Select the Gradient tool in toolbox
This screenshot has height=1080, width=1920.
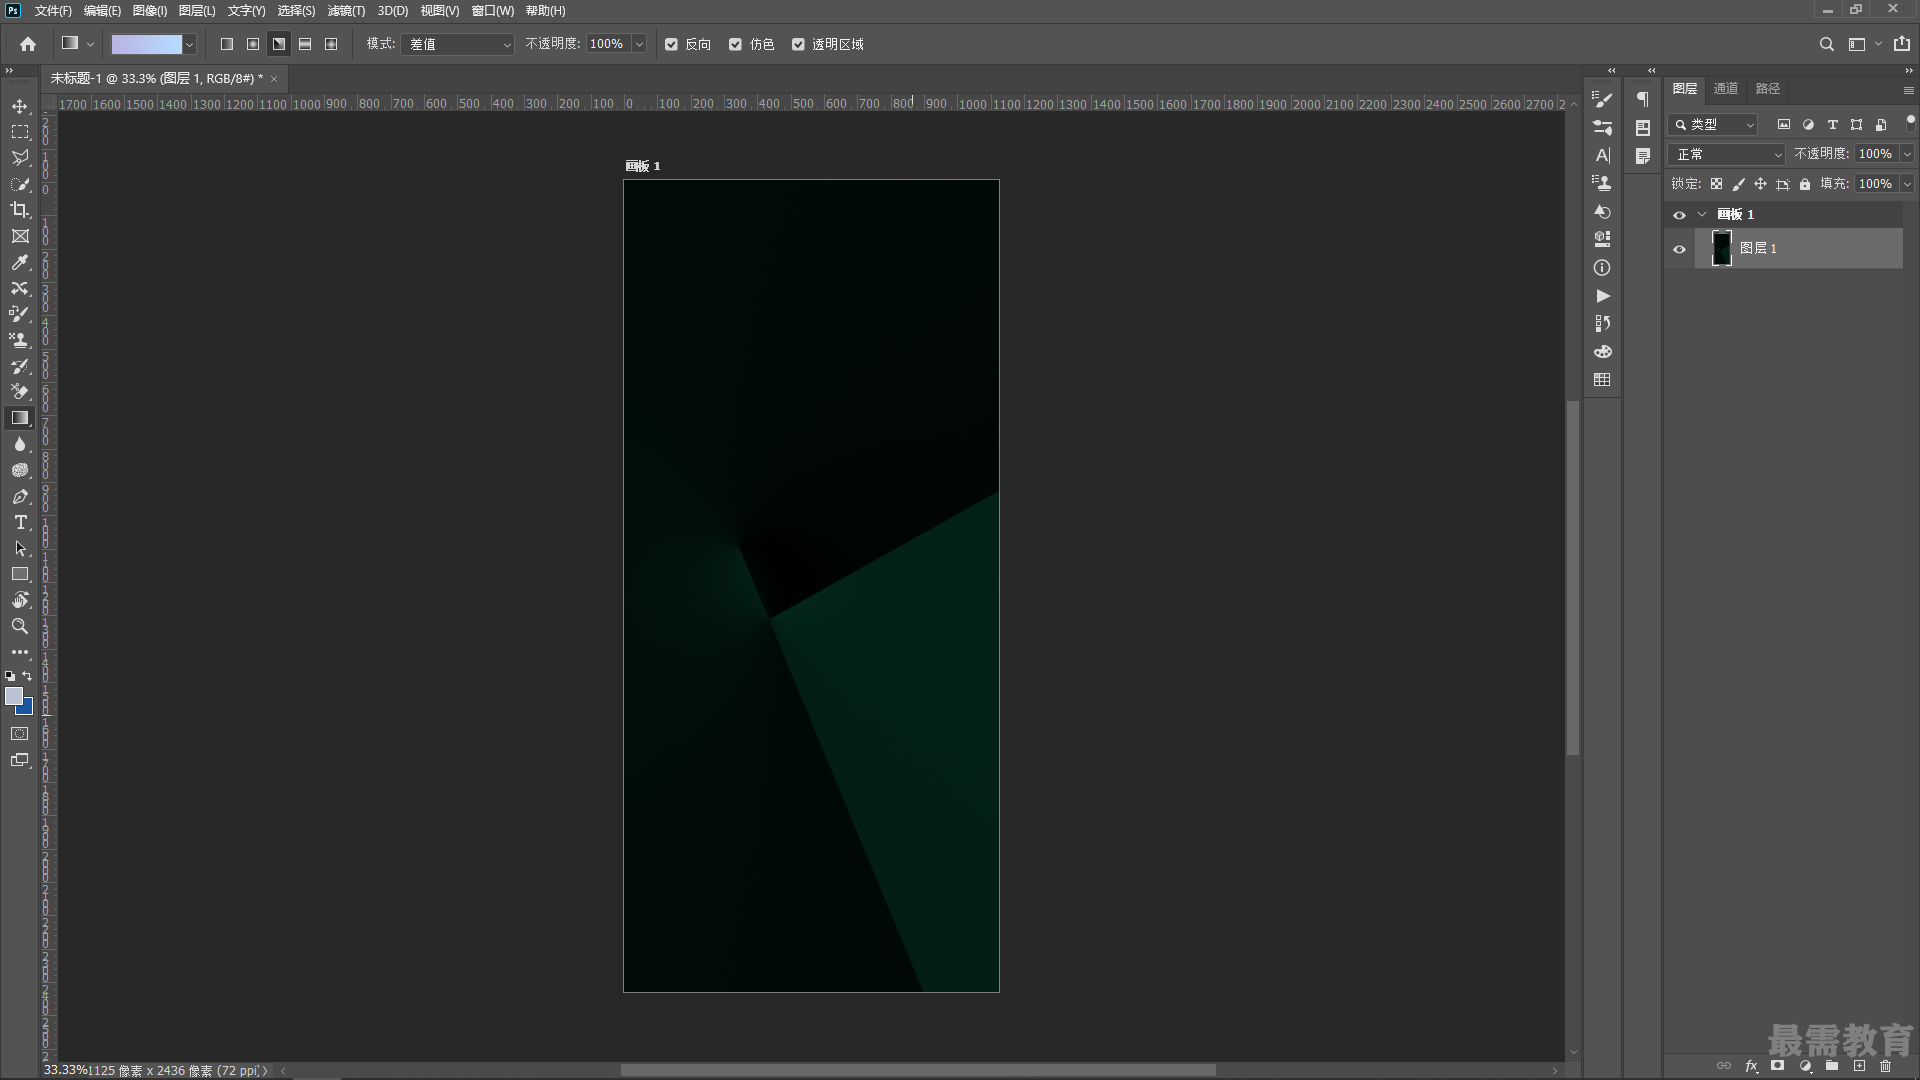point(20,418)
